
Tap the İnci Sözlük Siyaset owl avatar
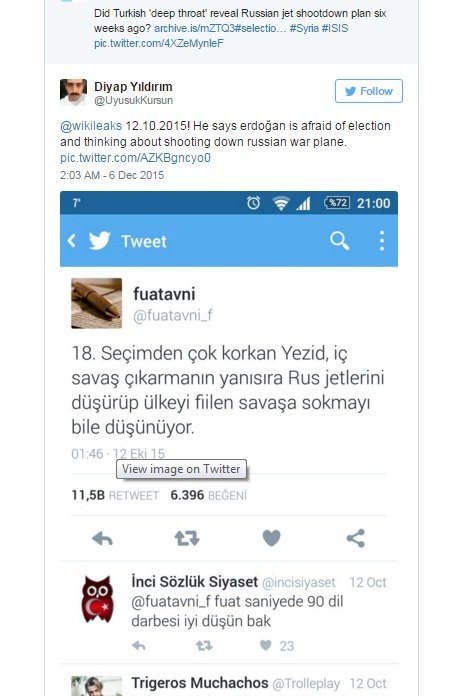(x=98, y=599)
